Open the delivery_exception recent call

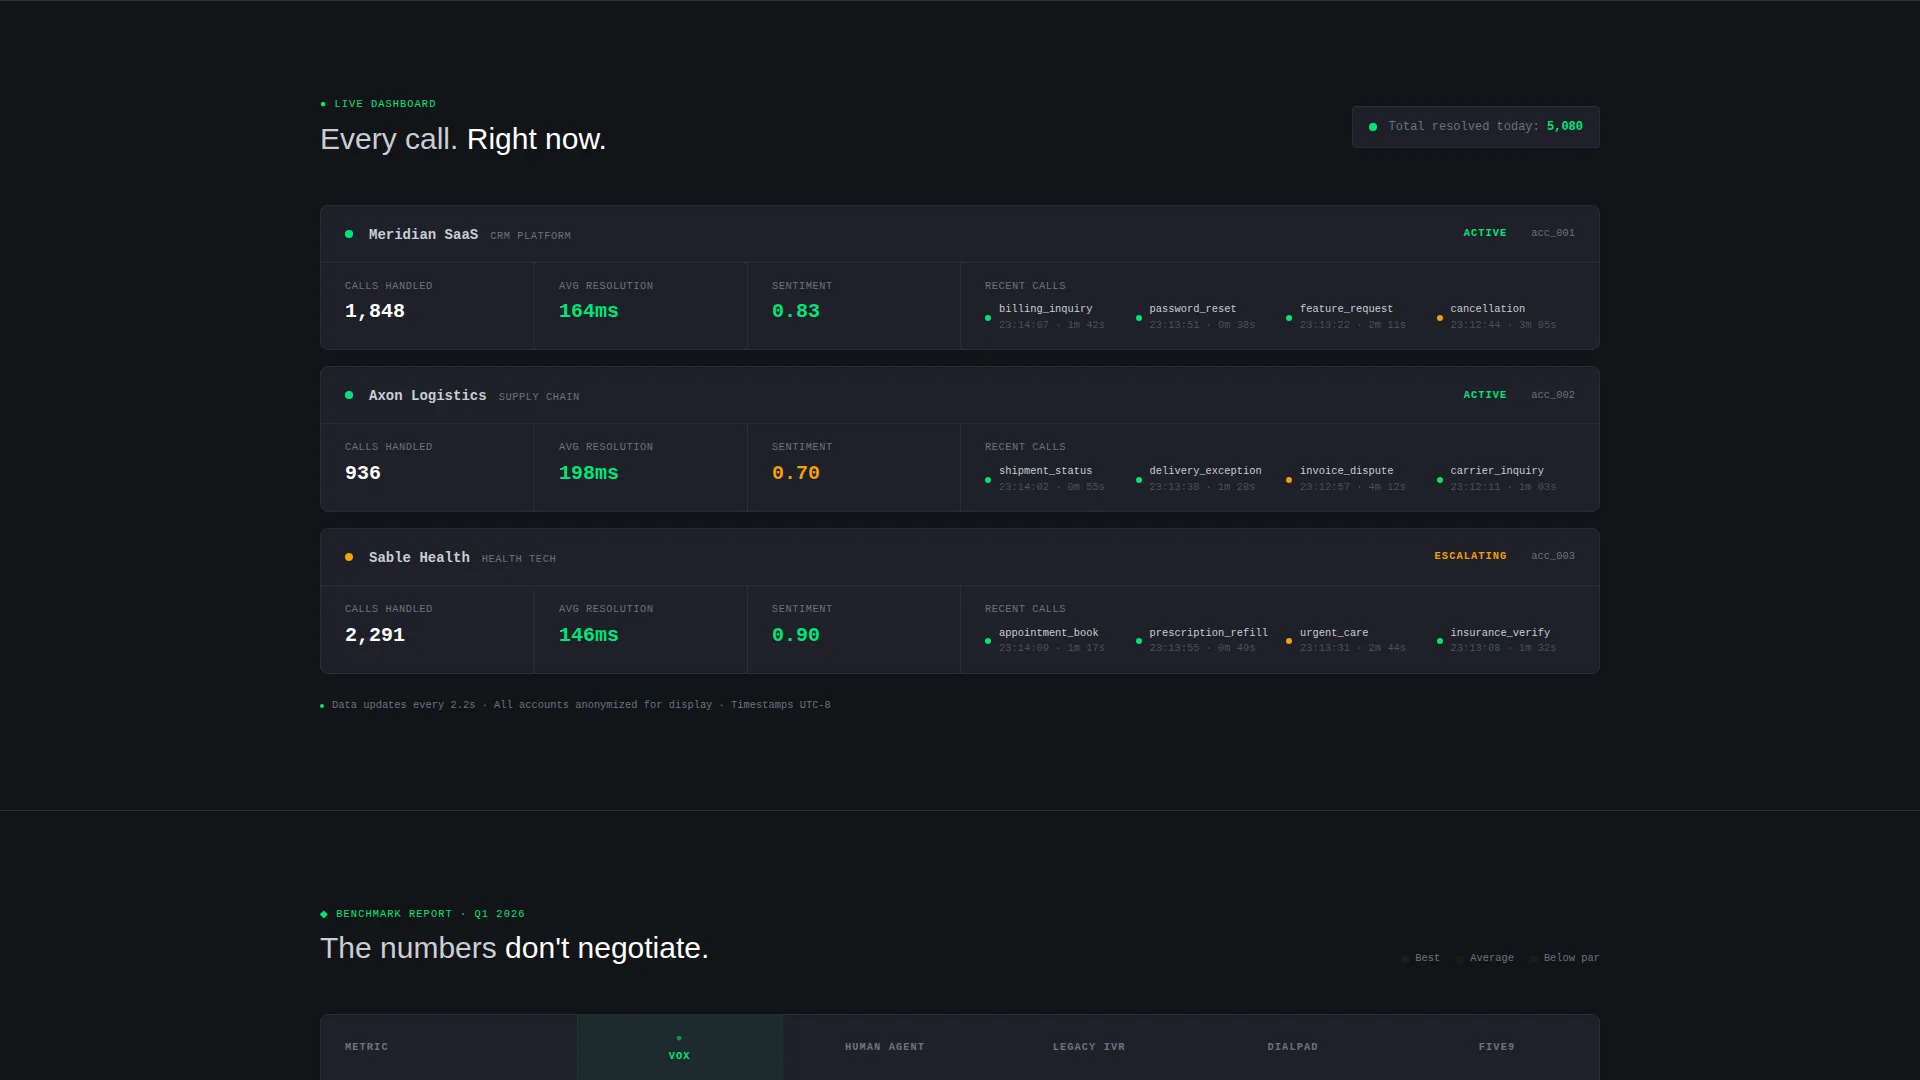[x=1198, y=478]
